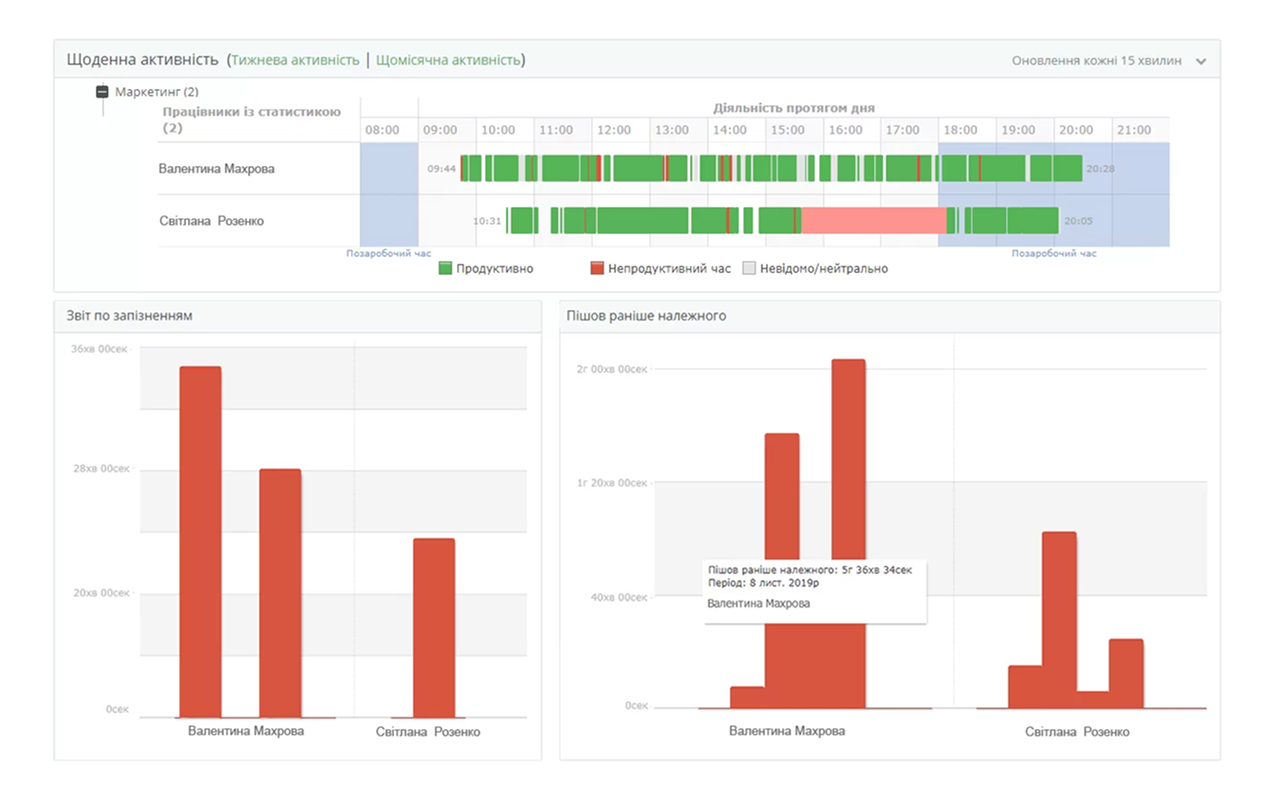Click the tallest lateness bar for Валентина Махрова

[x=200, y=542]
